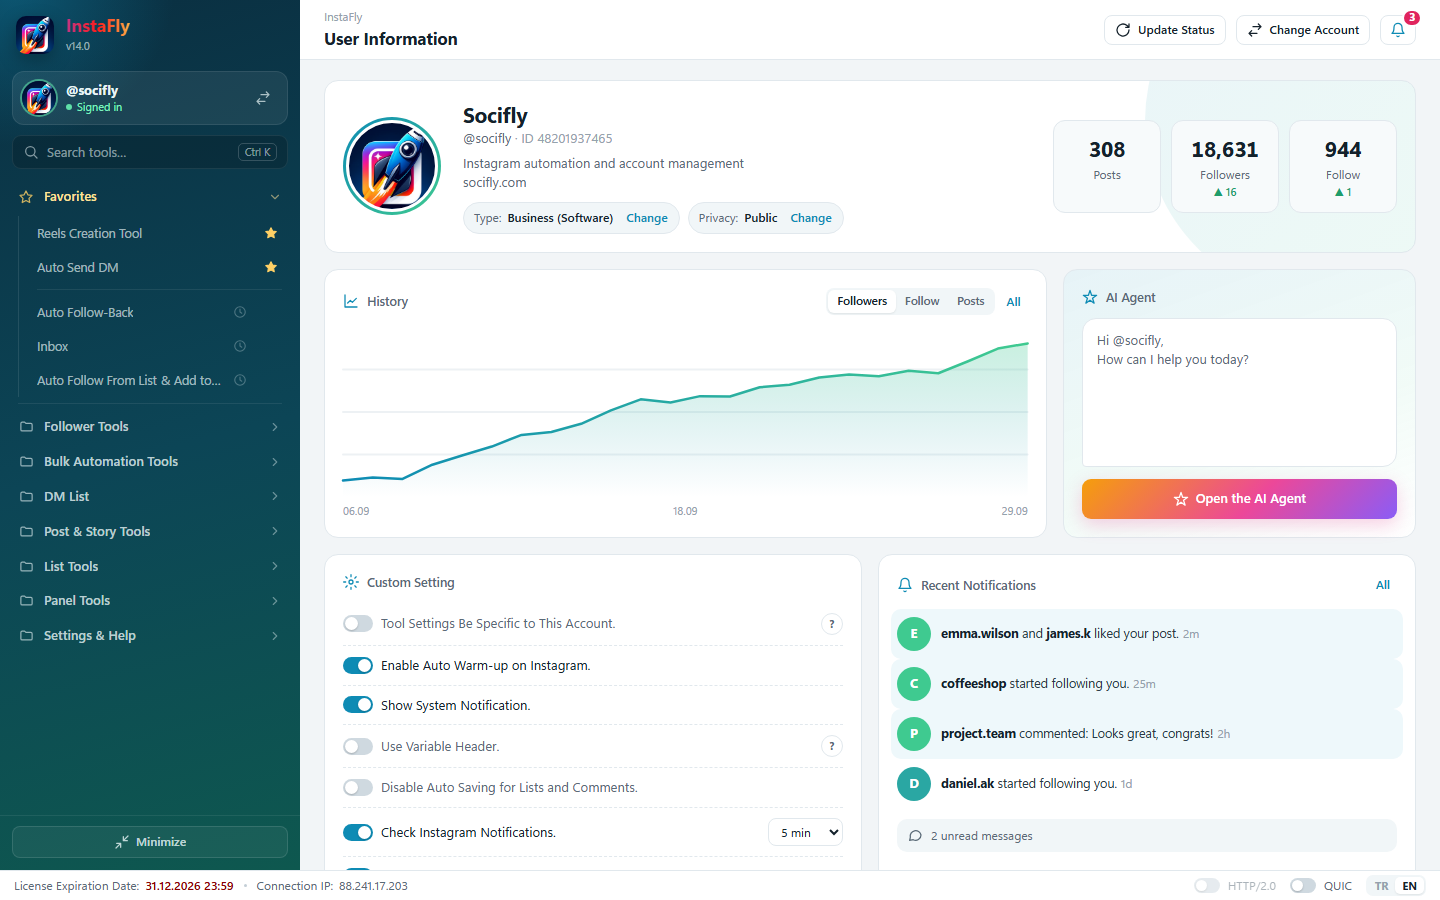Expand Bulk Automation Tools
The width and height of the screenshot is (1440, 900).
150,462
